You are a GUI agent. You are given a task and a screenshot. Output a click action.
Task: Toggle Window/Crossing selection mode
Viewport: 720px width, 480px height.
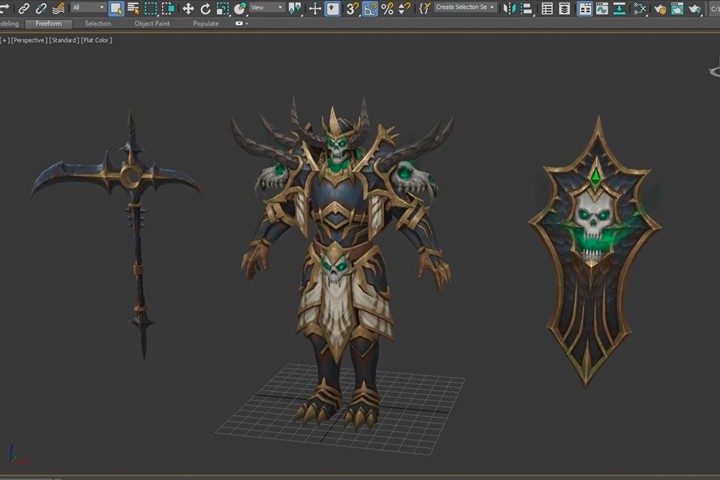[x=168, y=8]
